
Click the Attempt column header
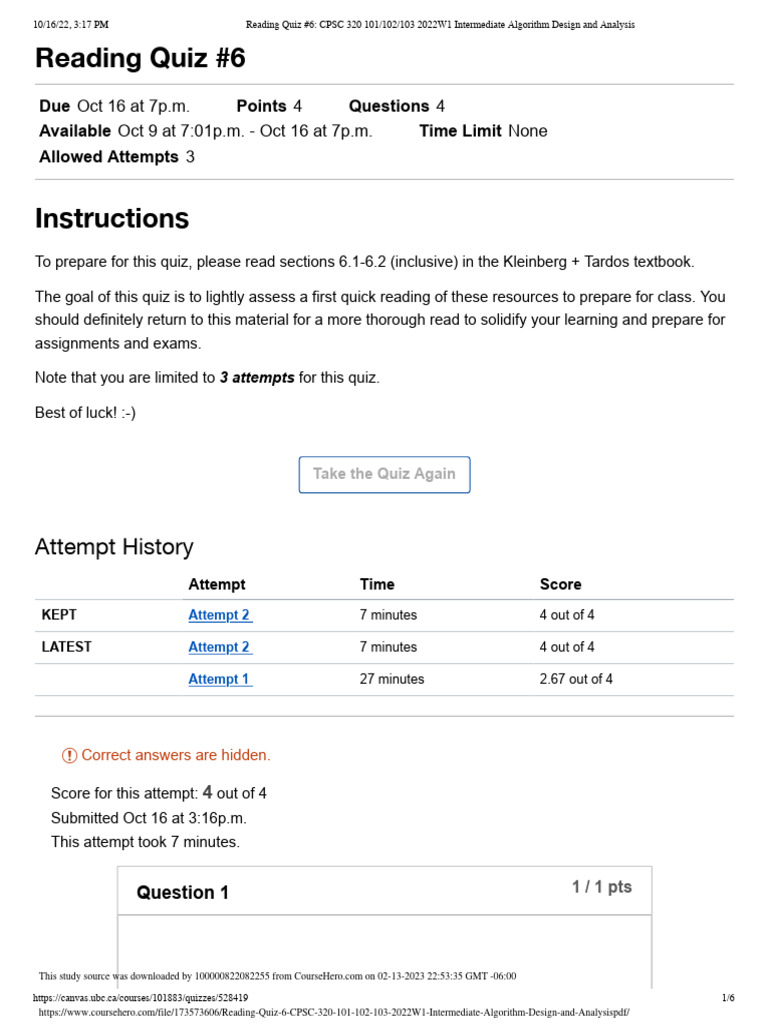[x=216, y=584]
